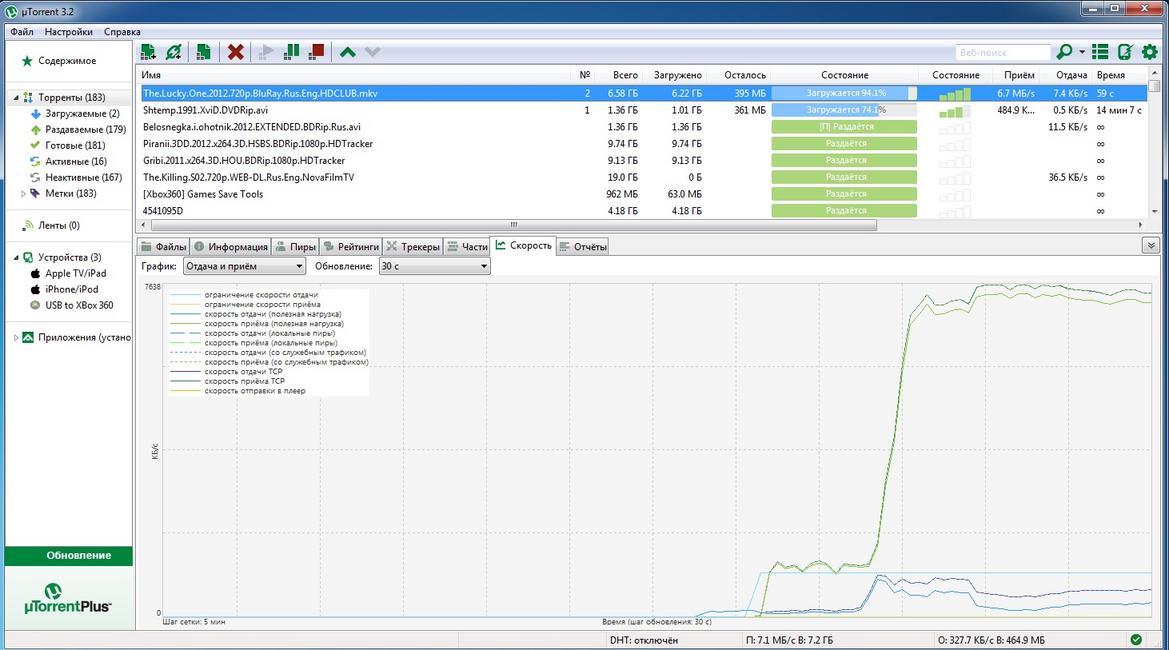This screenshot has width=1169, height=650.
Task: Show the Части tab
Action: tap(467, 247)
